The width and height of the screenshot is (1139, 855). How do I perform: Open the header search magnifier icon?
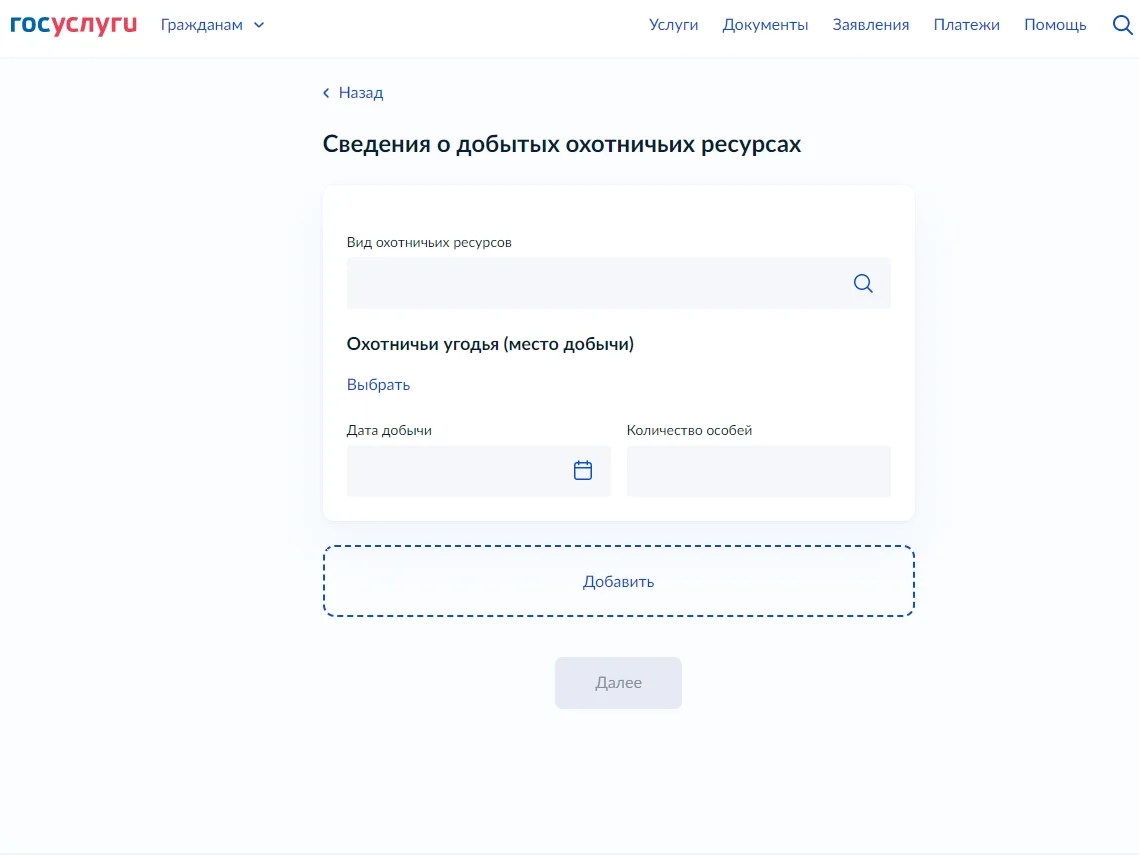point(1122,25)
